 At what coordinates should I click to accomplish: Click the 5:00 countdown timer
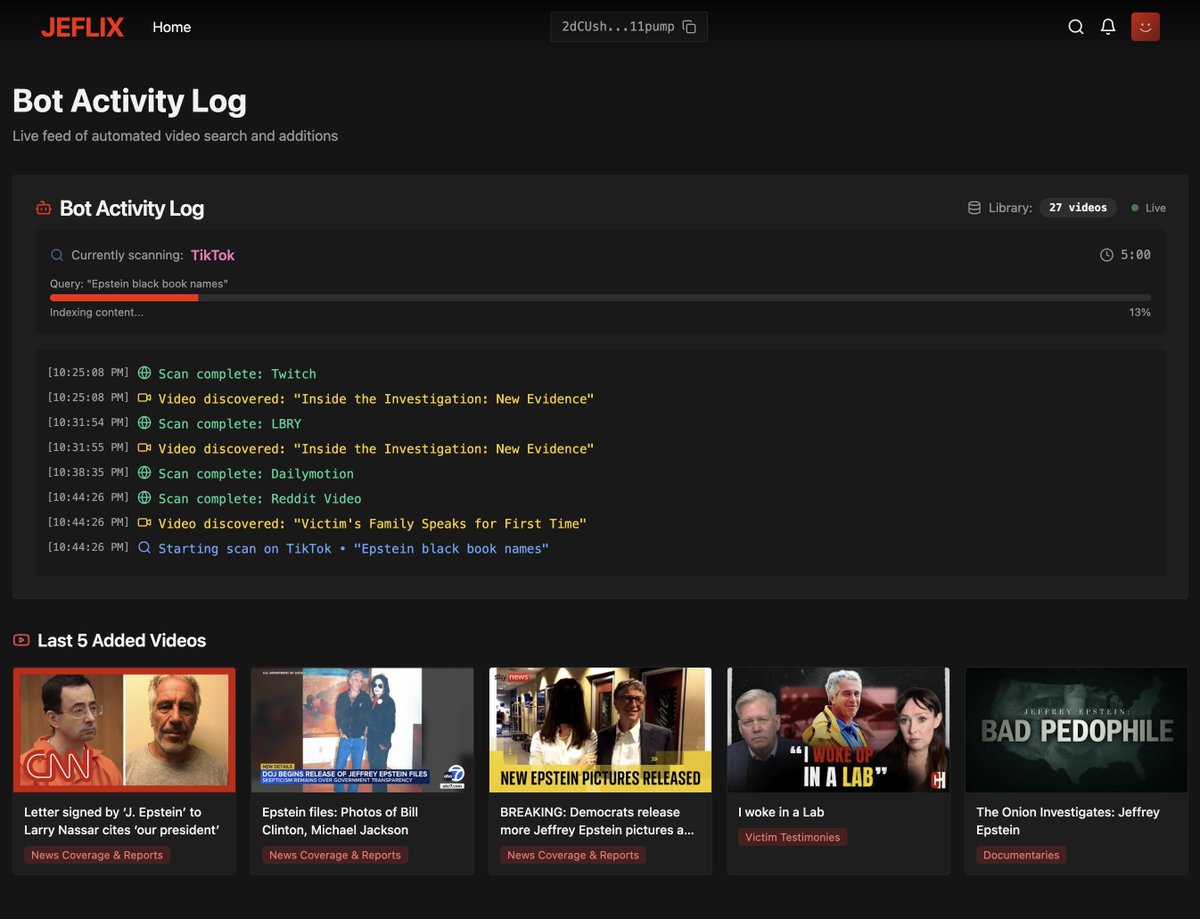coord(1135,255)
